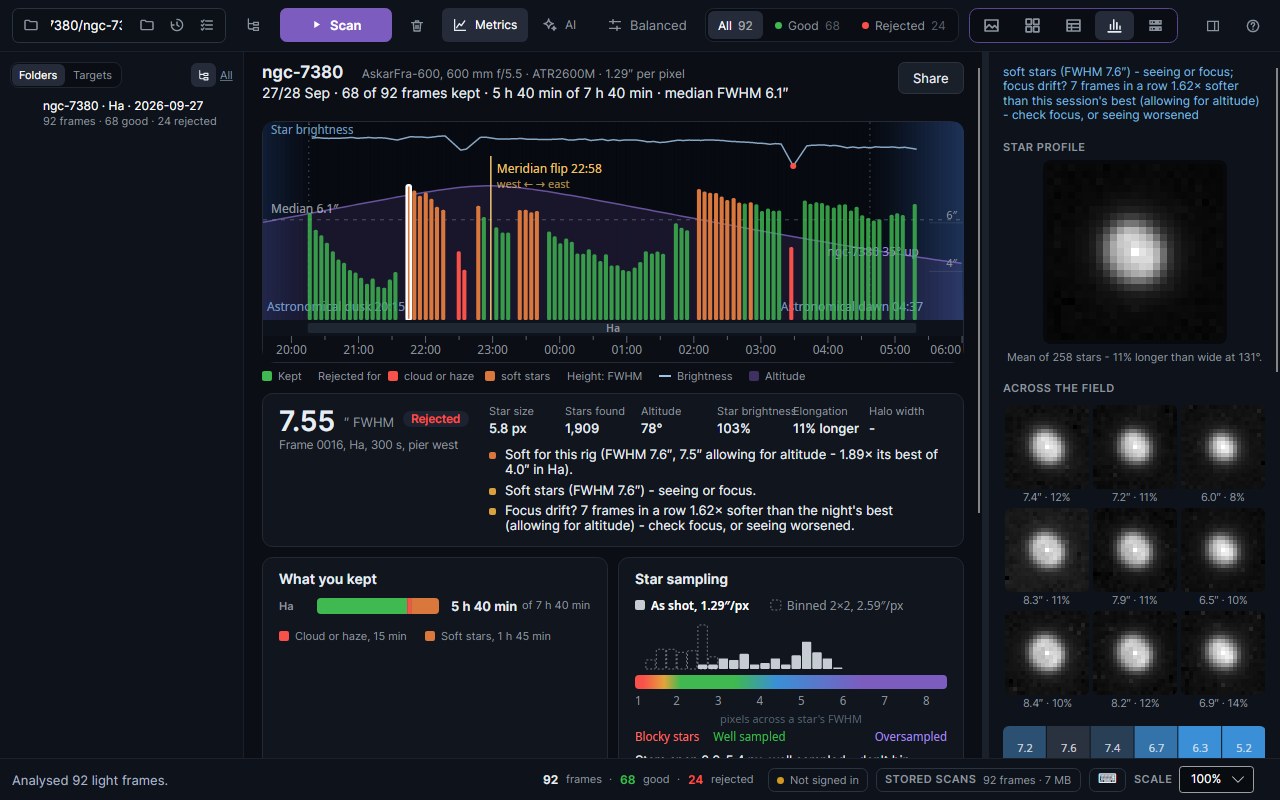Toggle the right side panel icon
Screen dimensions: 1280x800
1213,25
